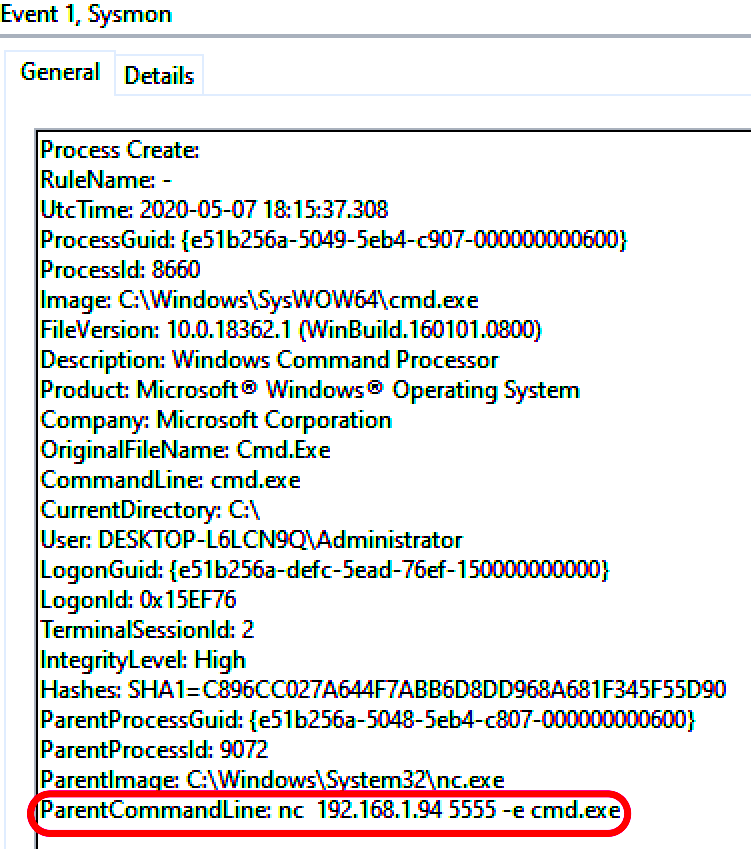Switch to the General tab
The height and width of the screenshot is (849, 751).
[x=60, y=73]
